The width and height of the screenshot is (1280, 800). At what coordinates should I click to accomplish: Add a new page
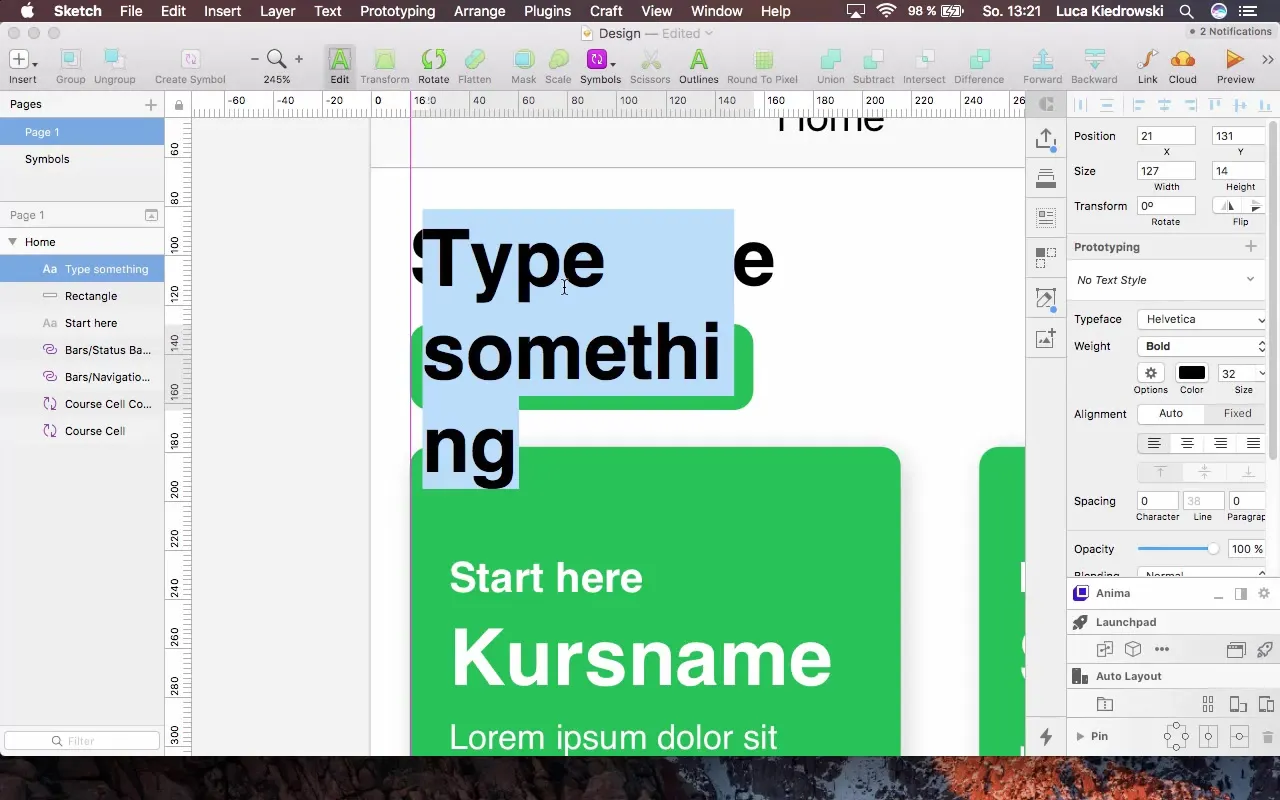tap(151, 104)
